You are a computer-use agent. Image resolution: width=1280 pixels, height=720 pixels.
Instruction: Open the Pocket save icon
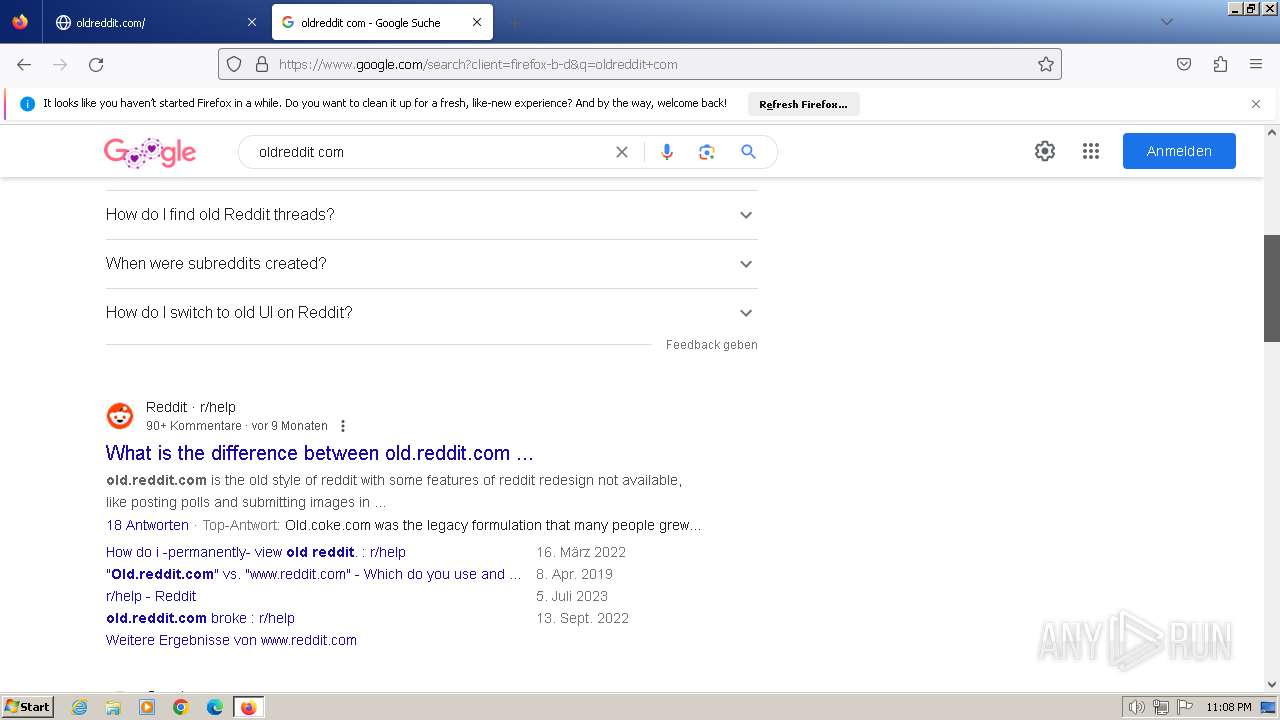1184,64
